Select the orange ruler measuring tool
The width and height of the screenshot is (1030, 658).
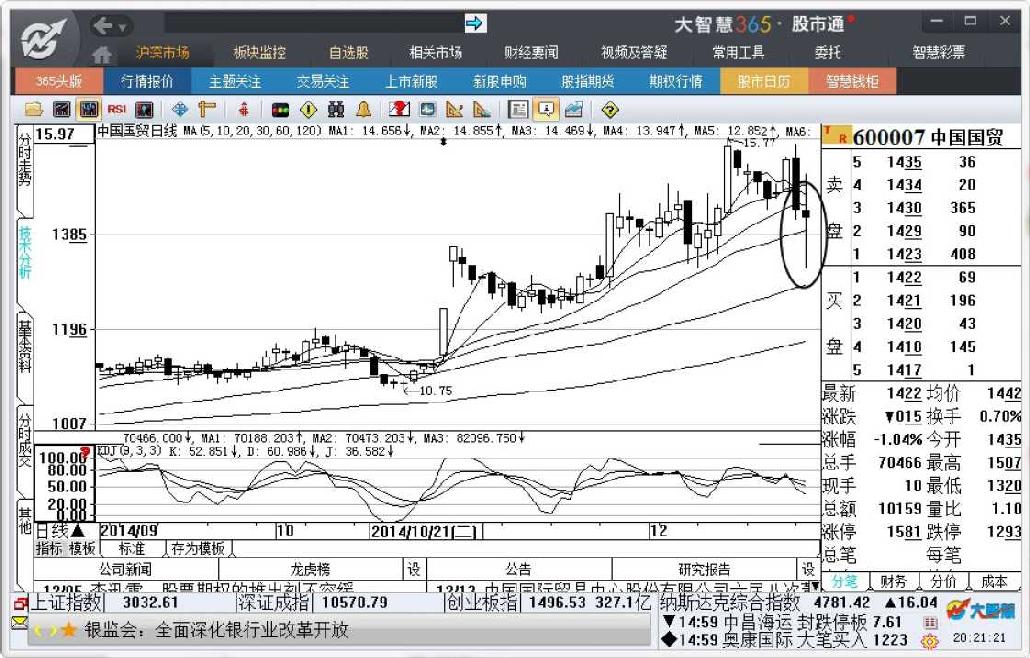tap(207, 109)
